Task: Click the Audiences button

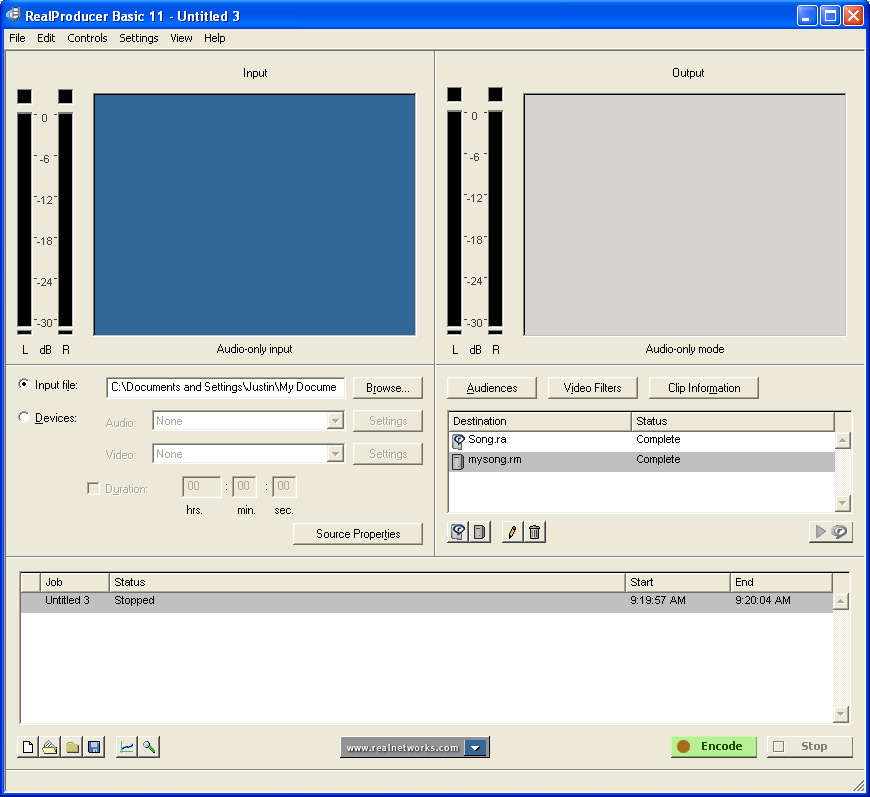Action: tap(492, 388)
